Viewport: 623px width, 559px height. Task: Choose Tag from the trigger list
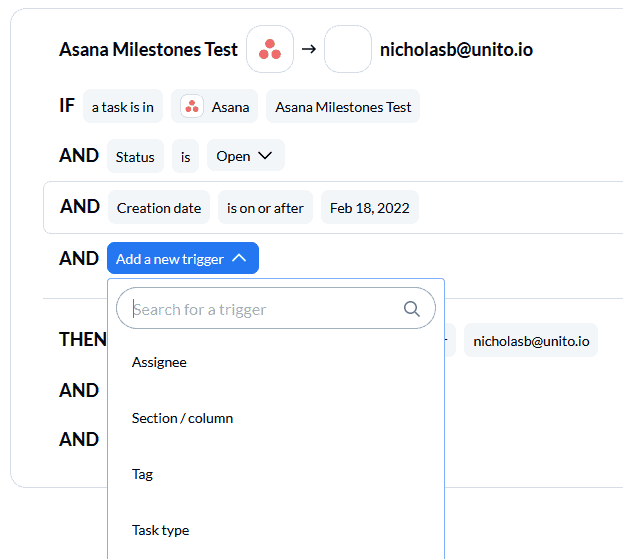tap(142, 474)
